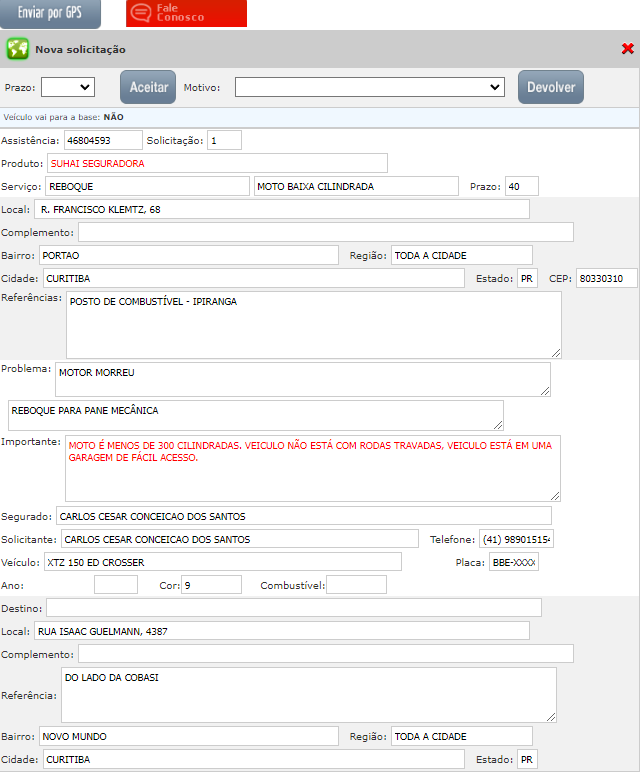The height and width of the screenshot is (772, 642).
Task: Click the Importante textarea with red text
Action: pos(313,469)
